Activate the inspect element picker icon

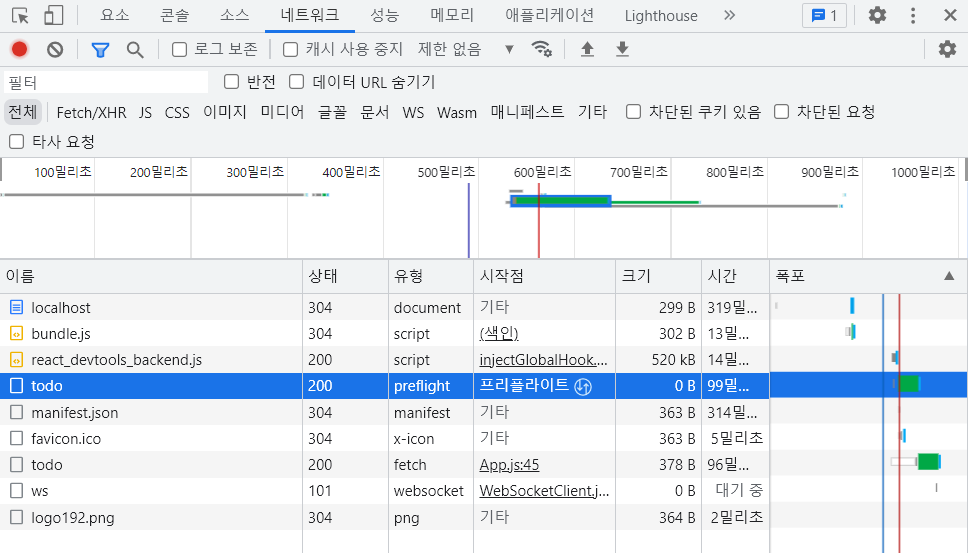tap(20, 15)
